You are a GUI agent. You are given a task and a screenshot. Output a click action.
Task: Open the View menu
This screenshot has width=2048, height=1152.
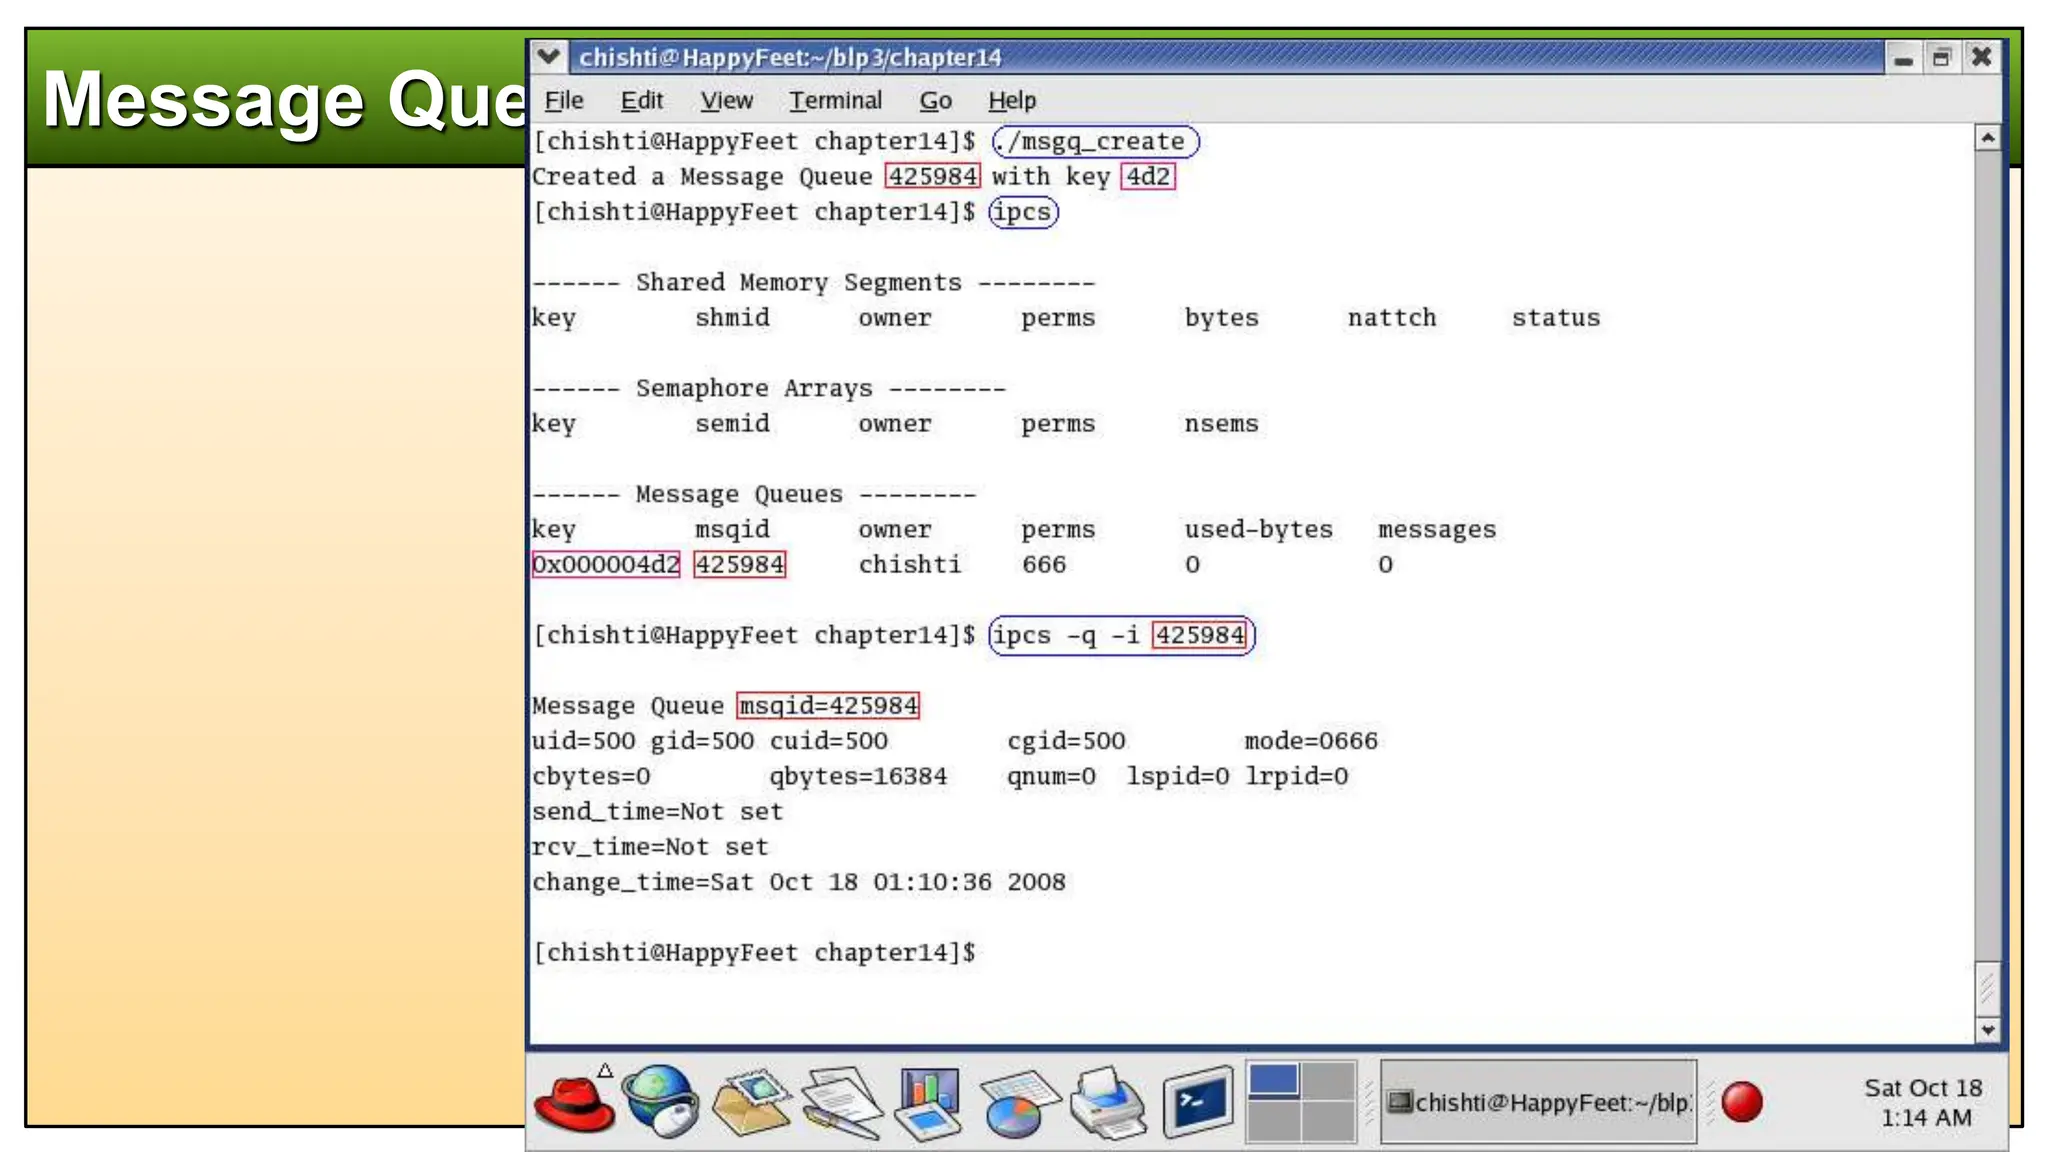pos(726,101)
